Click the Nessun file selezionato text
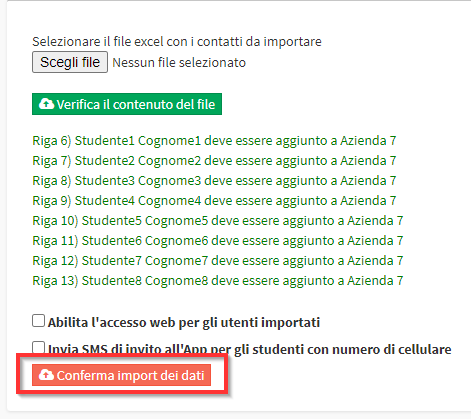The width and height of the screenshot is (471, 419). point(179,62)
